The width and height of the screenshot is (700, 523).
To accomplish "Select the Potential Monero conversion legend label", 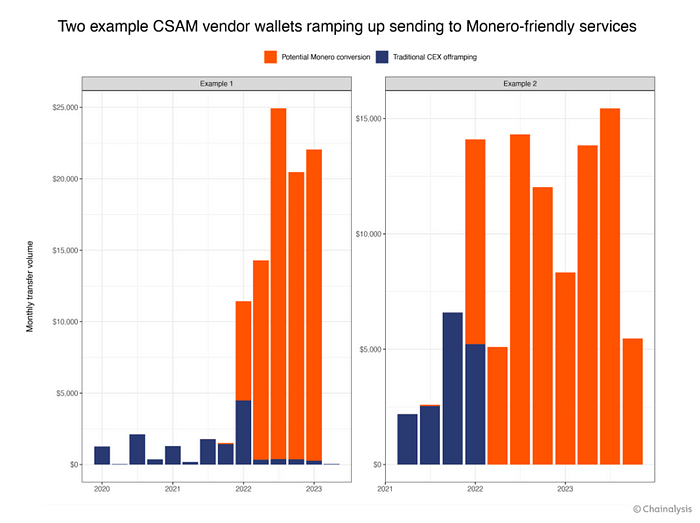I will 325,57.
